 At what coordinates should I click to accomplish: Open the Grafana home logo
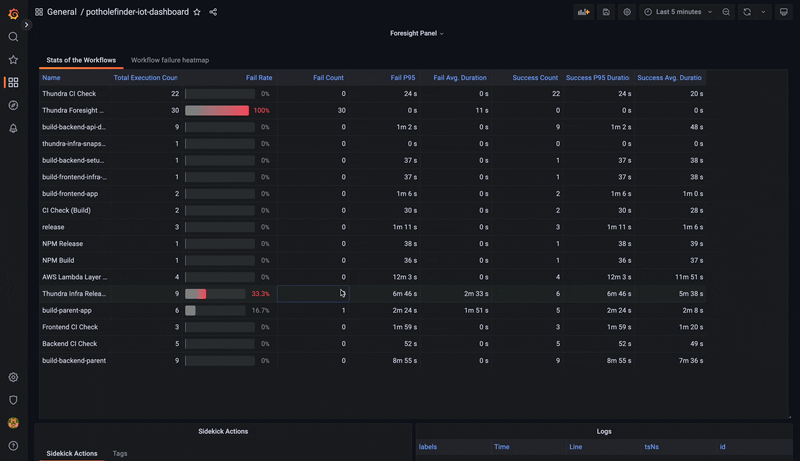point(14,14)
